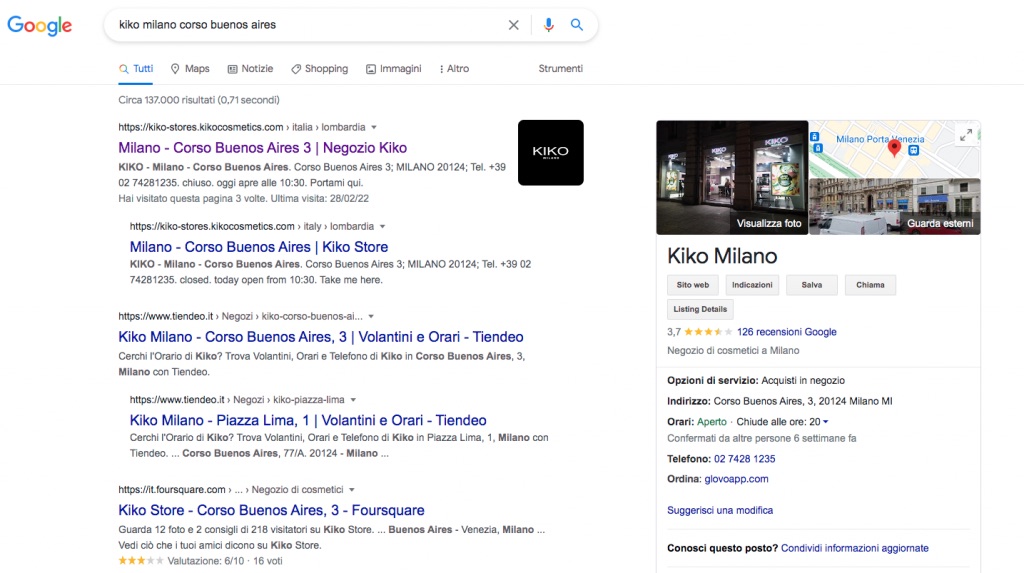Expand dropdown arrow beside tiendeo kiko-piazza-lima URL
The width and height of the screenshot is (1024, 573).
coord(353,400)
